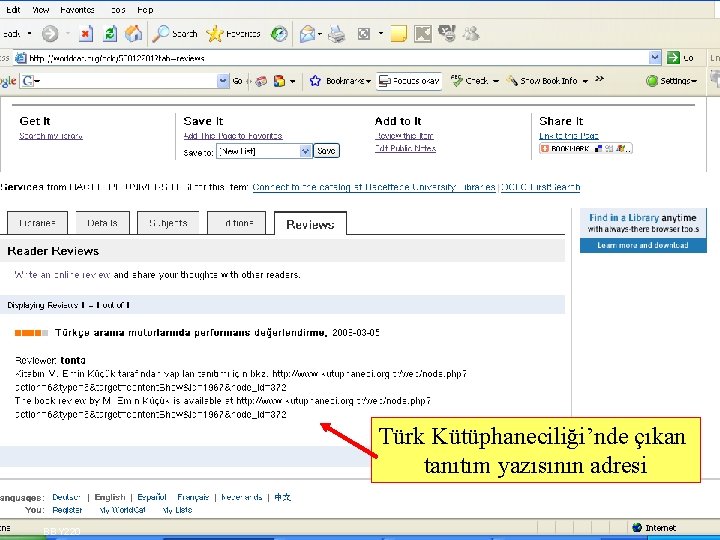Click Learn more and download banner button

point(643,245)
